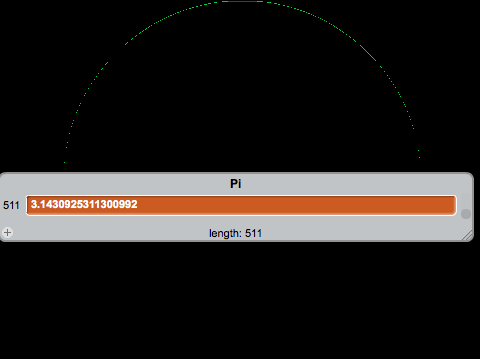Screen dimensions: 480x360
Task: Click the plus icon to add list item
Action: pos(7,232)
